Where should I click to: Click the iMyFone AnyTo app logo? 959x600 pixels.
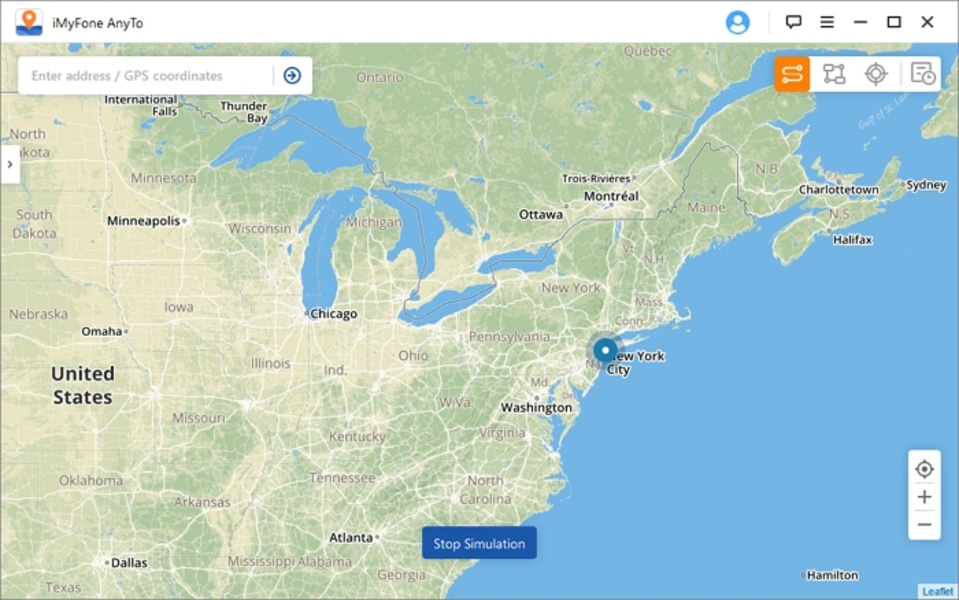(29, 23)
